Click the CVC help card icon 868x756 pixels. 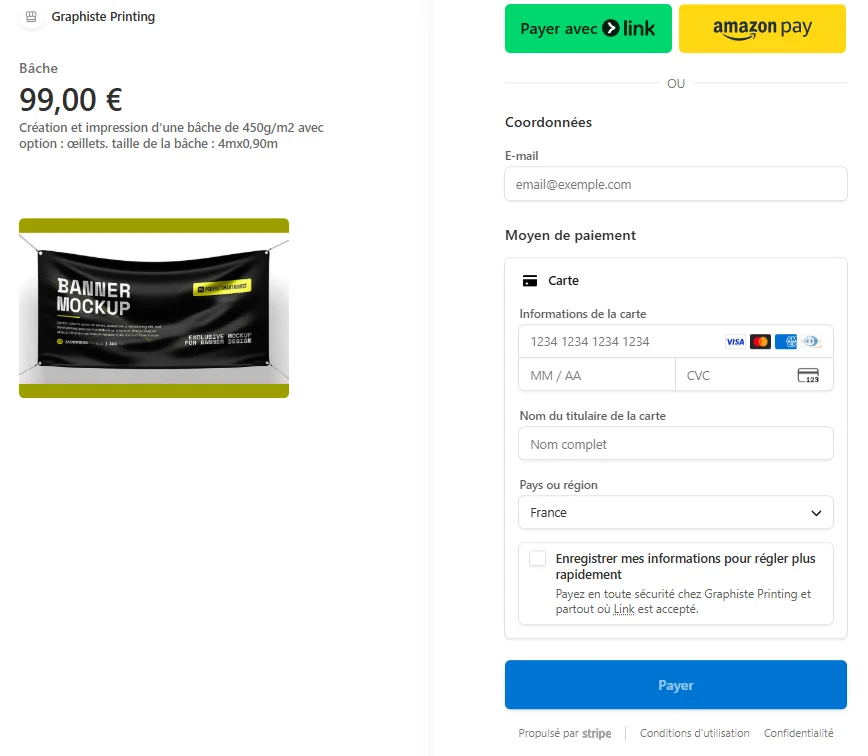[x=808, y=375]
